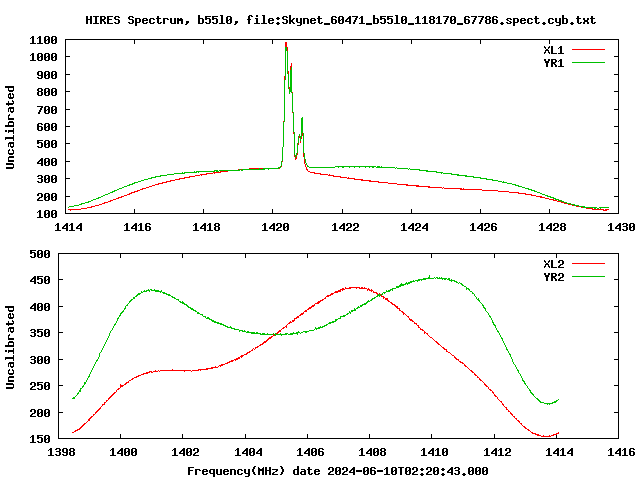Viewport: 640px width, 480px height.
Task: Click the 800 y-axis tick label
Action: click(x=47, y=92)
